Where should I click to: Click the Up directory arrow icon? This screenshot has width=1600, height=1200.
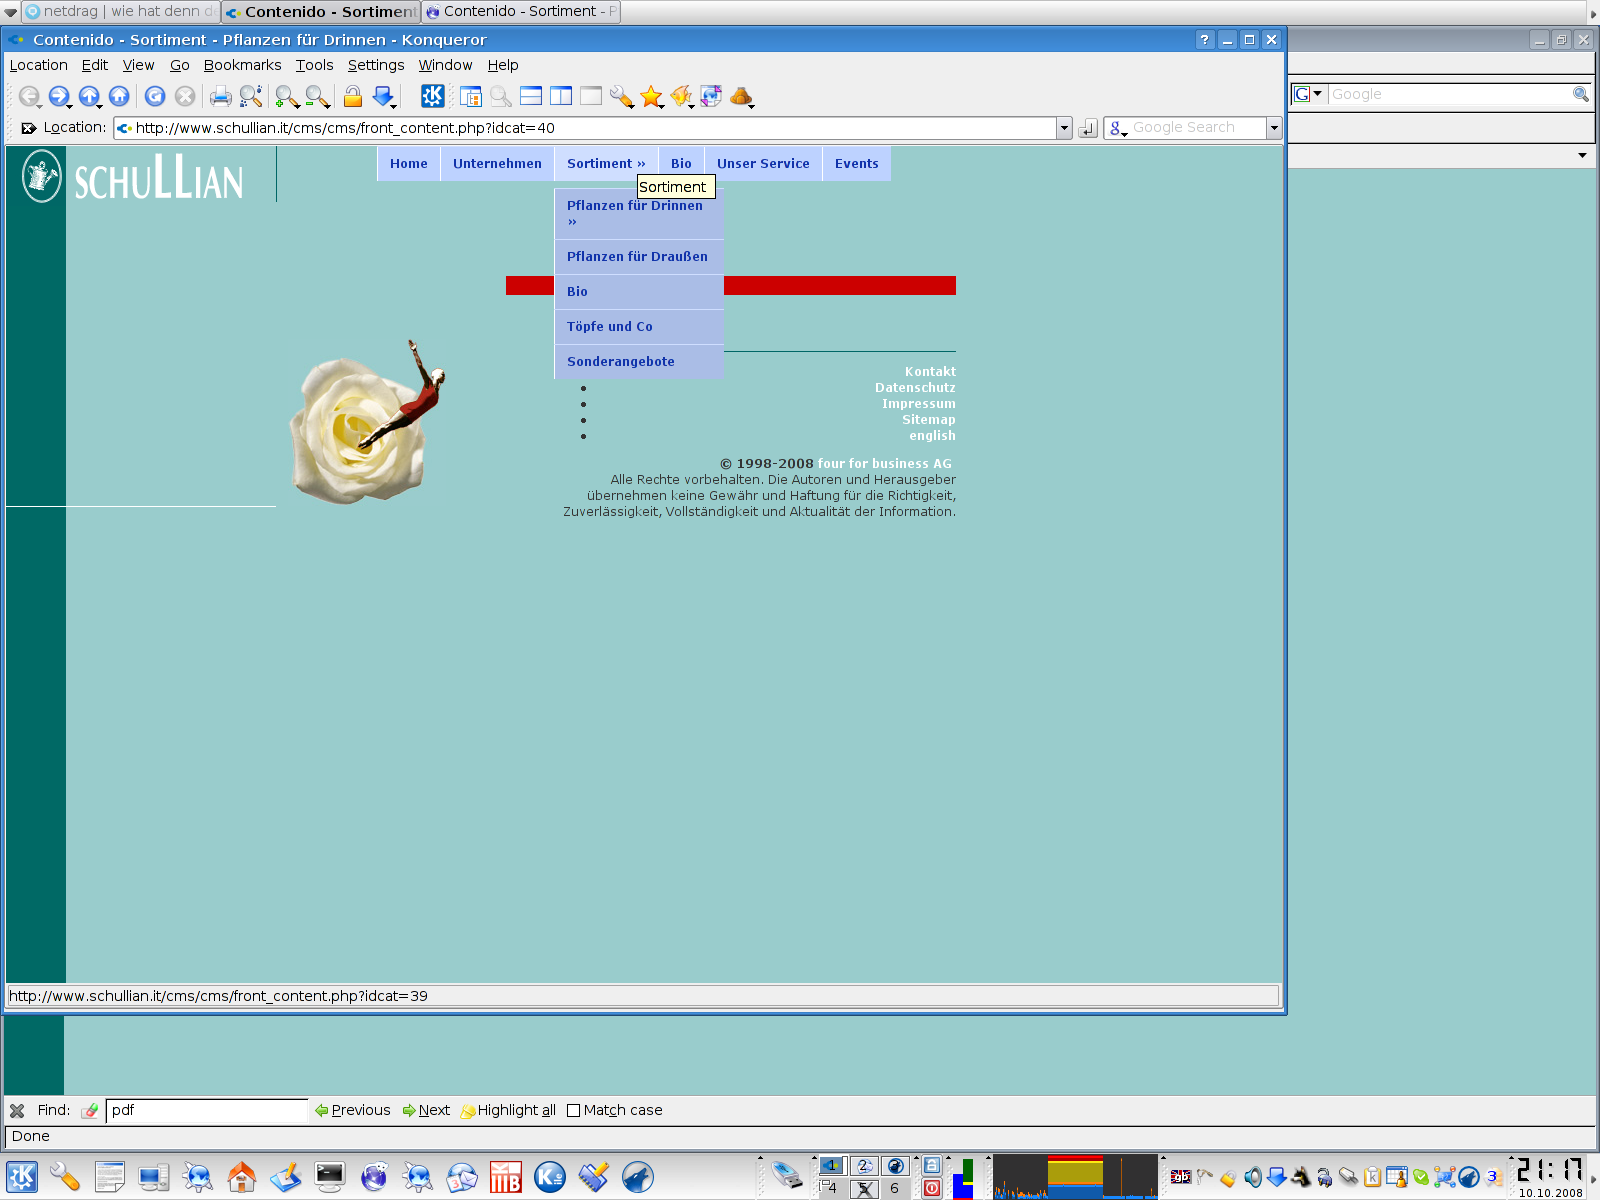coord(89,96)
